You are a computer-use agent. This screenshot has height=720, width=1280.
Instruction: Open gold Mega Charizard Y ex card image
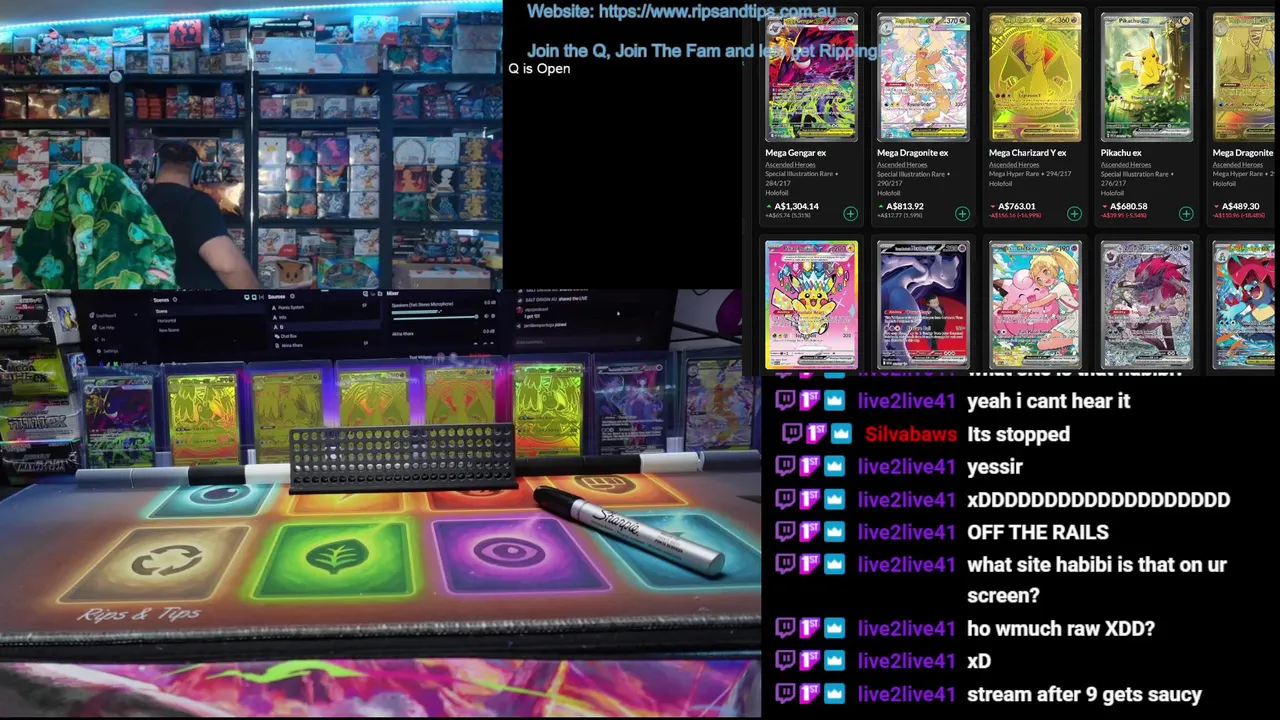tap(1035, 77)
